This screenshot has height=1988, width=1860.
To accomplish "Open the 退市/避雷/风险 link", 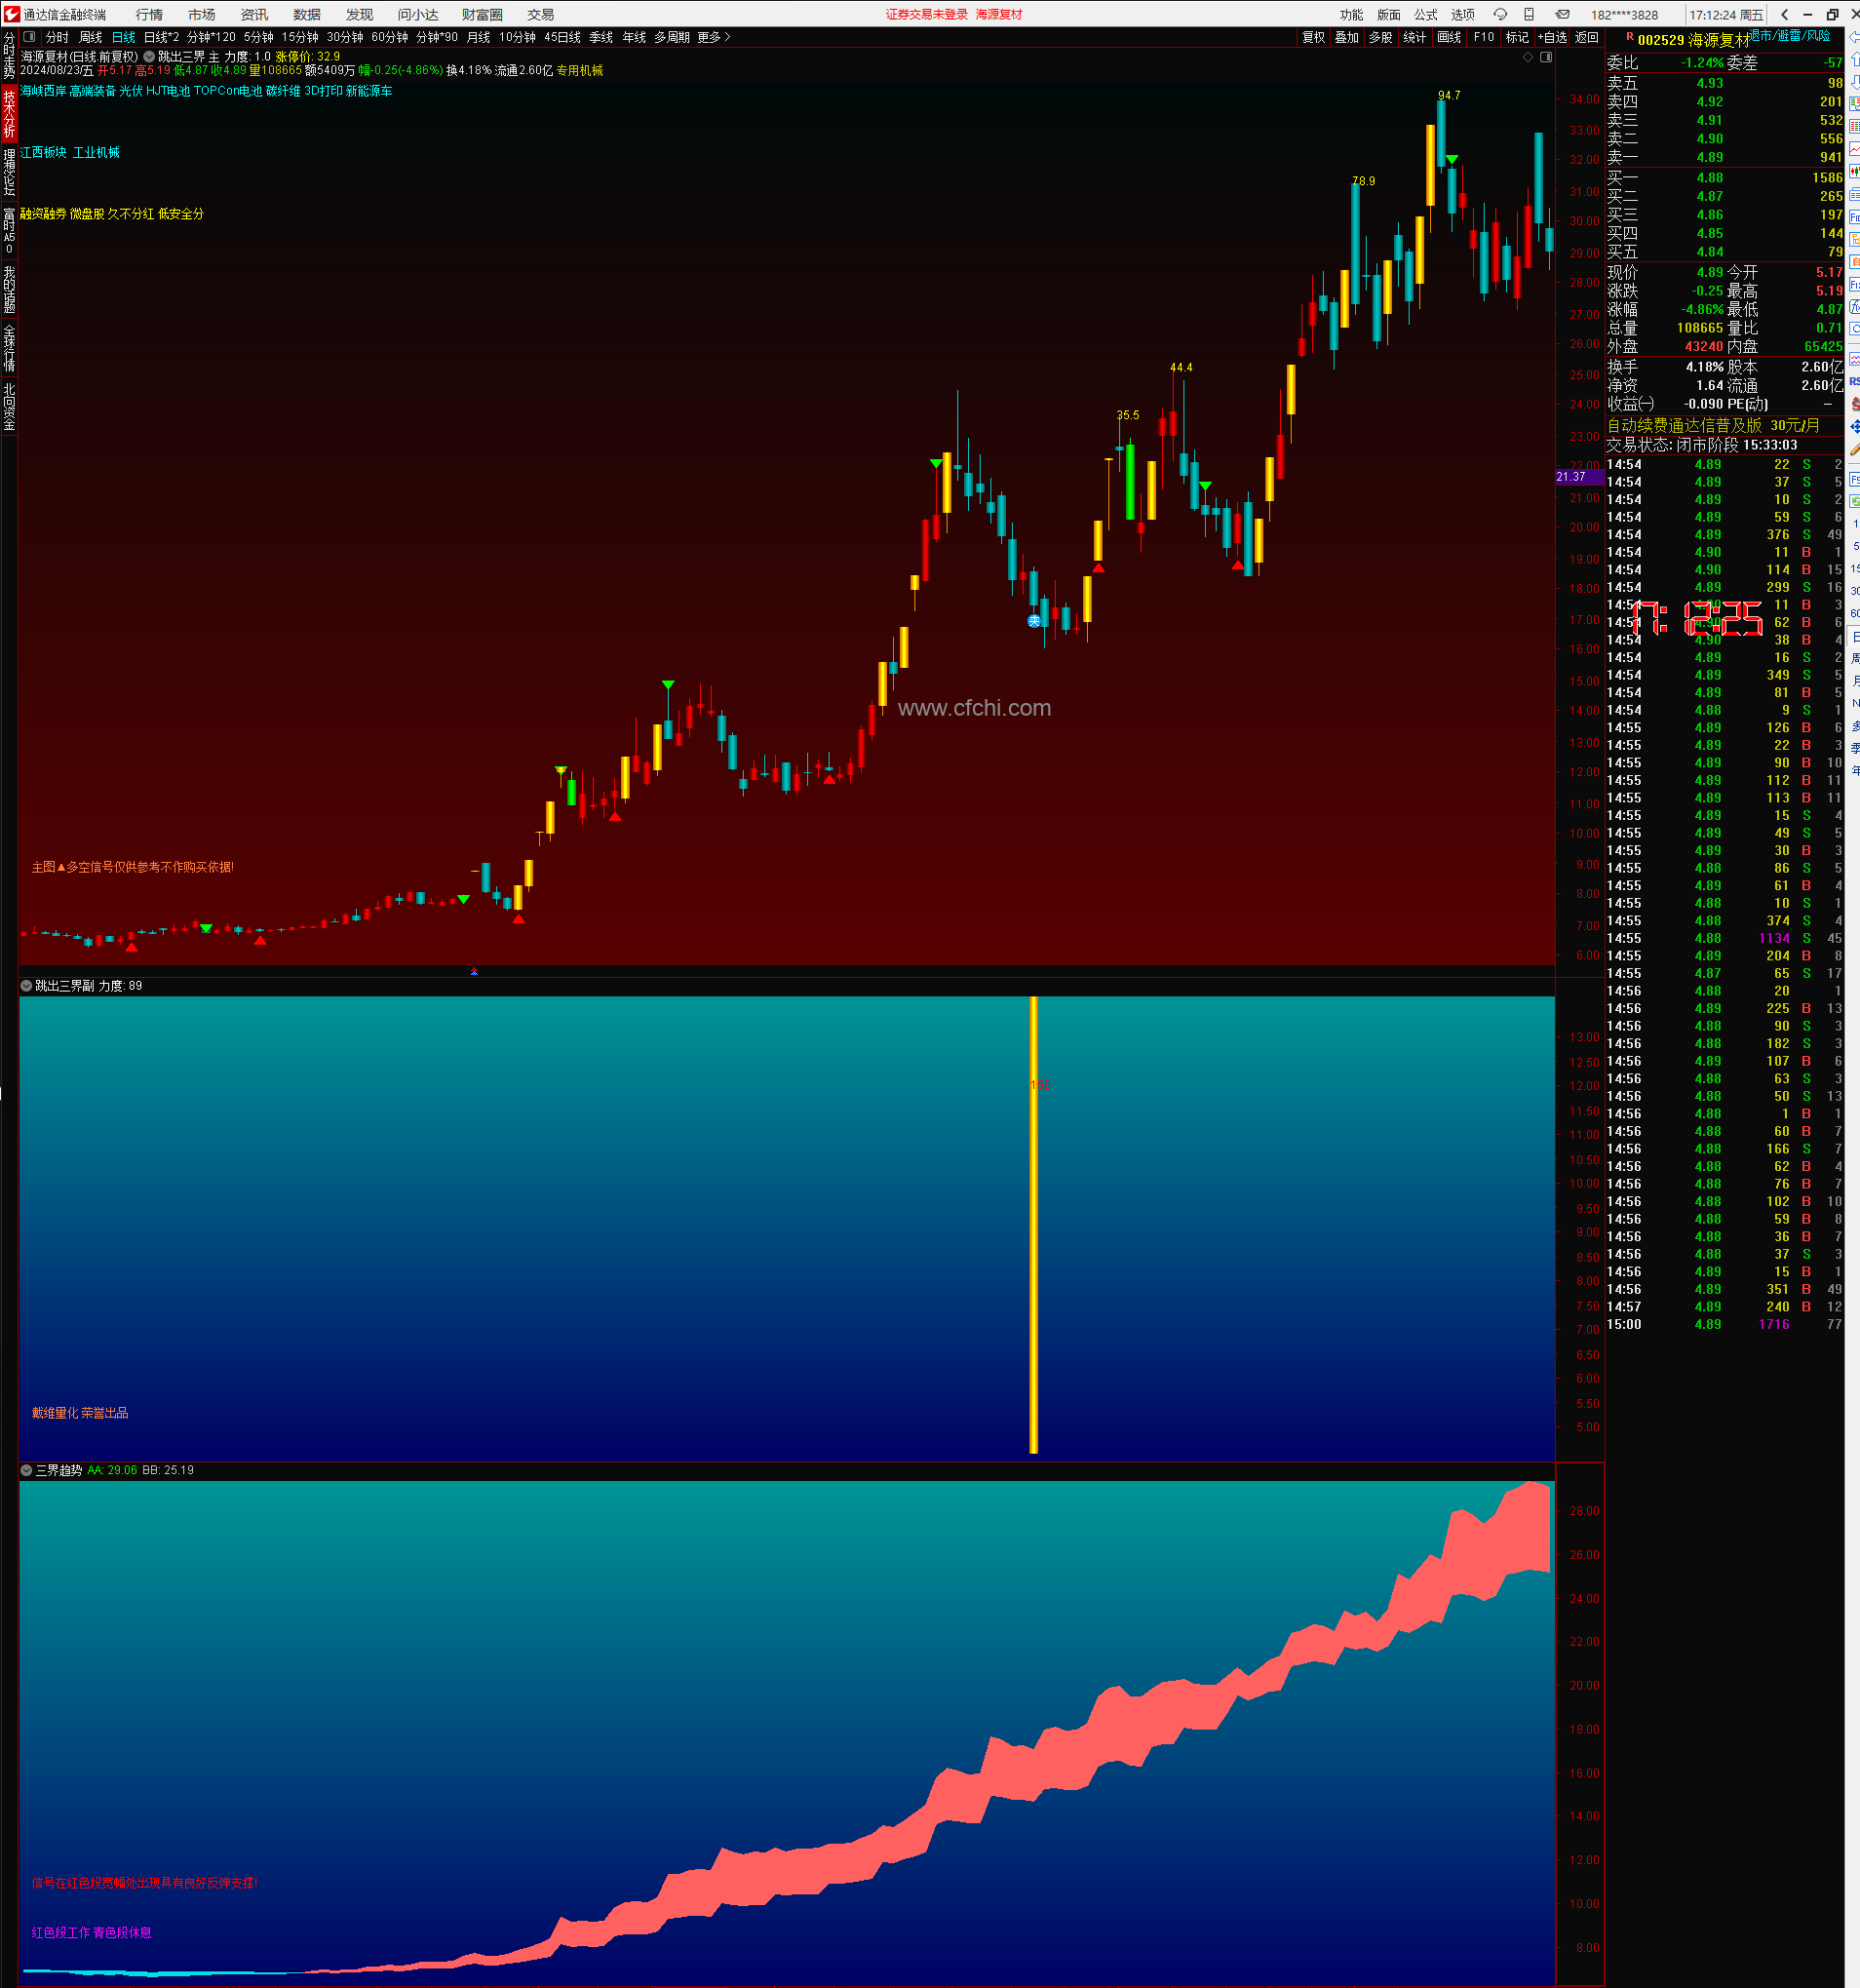I will [1789, 35].
